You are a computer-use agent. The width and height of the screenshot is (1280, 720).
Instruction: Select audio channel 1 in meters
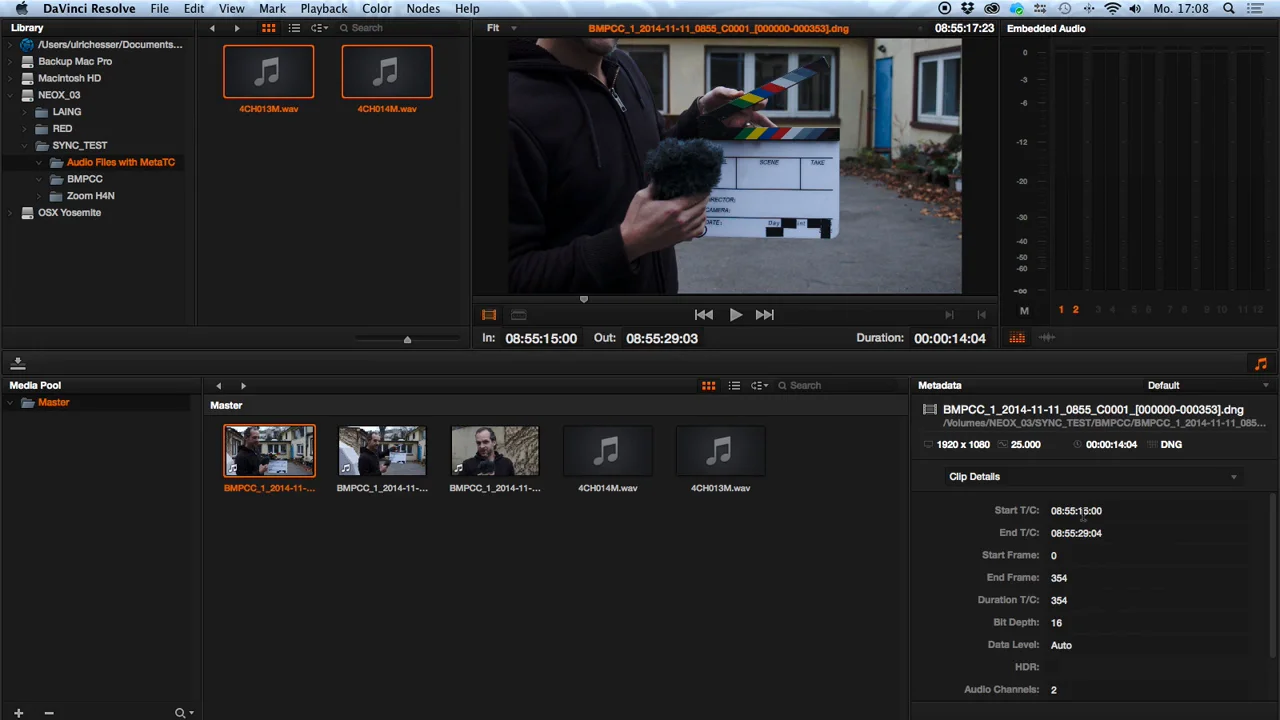[1061, 310]
